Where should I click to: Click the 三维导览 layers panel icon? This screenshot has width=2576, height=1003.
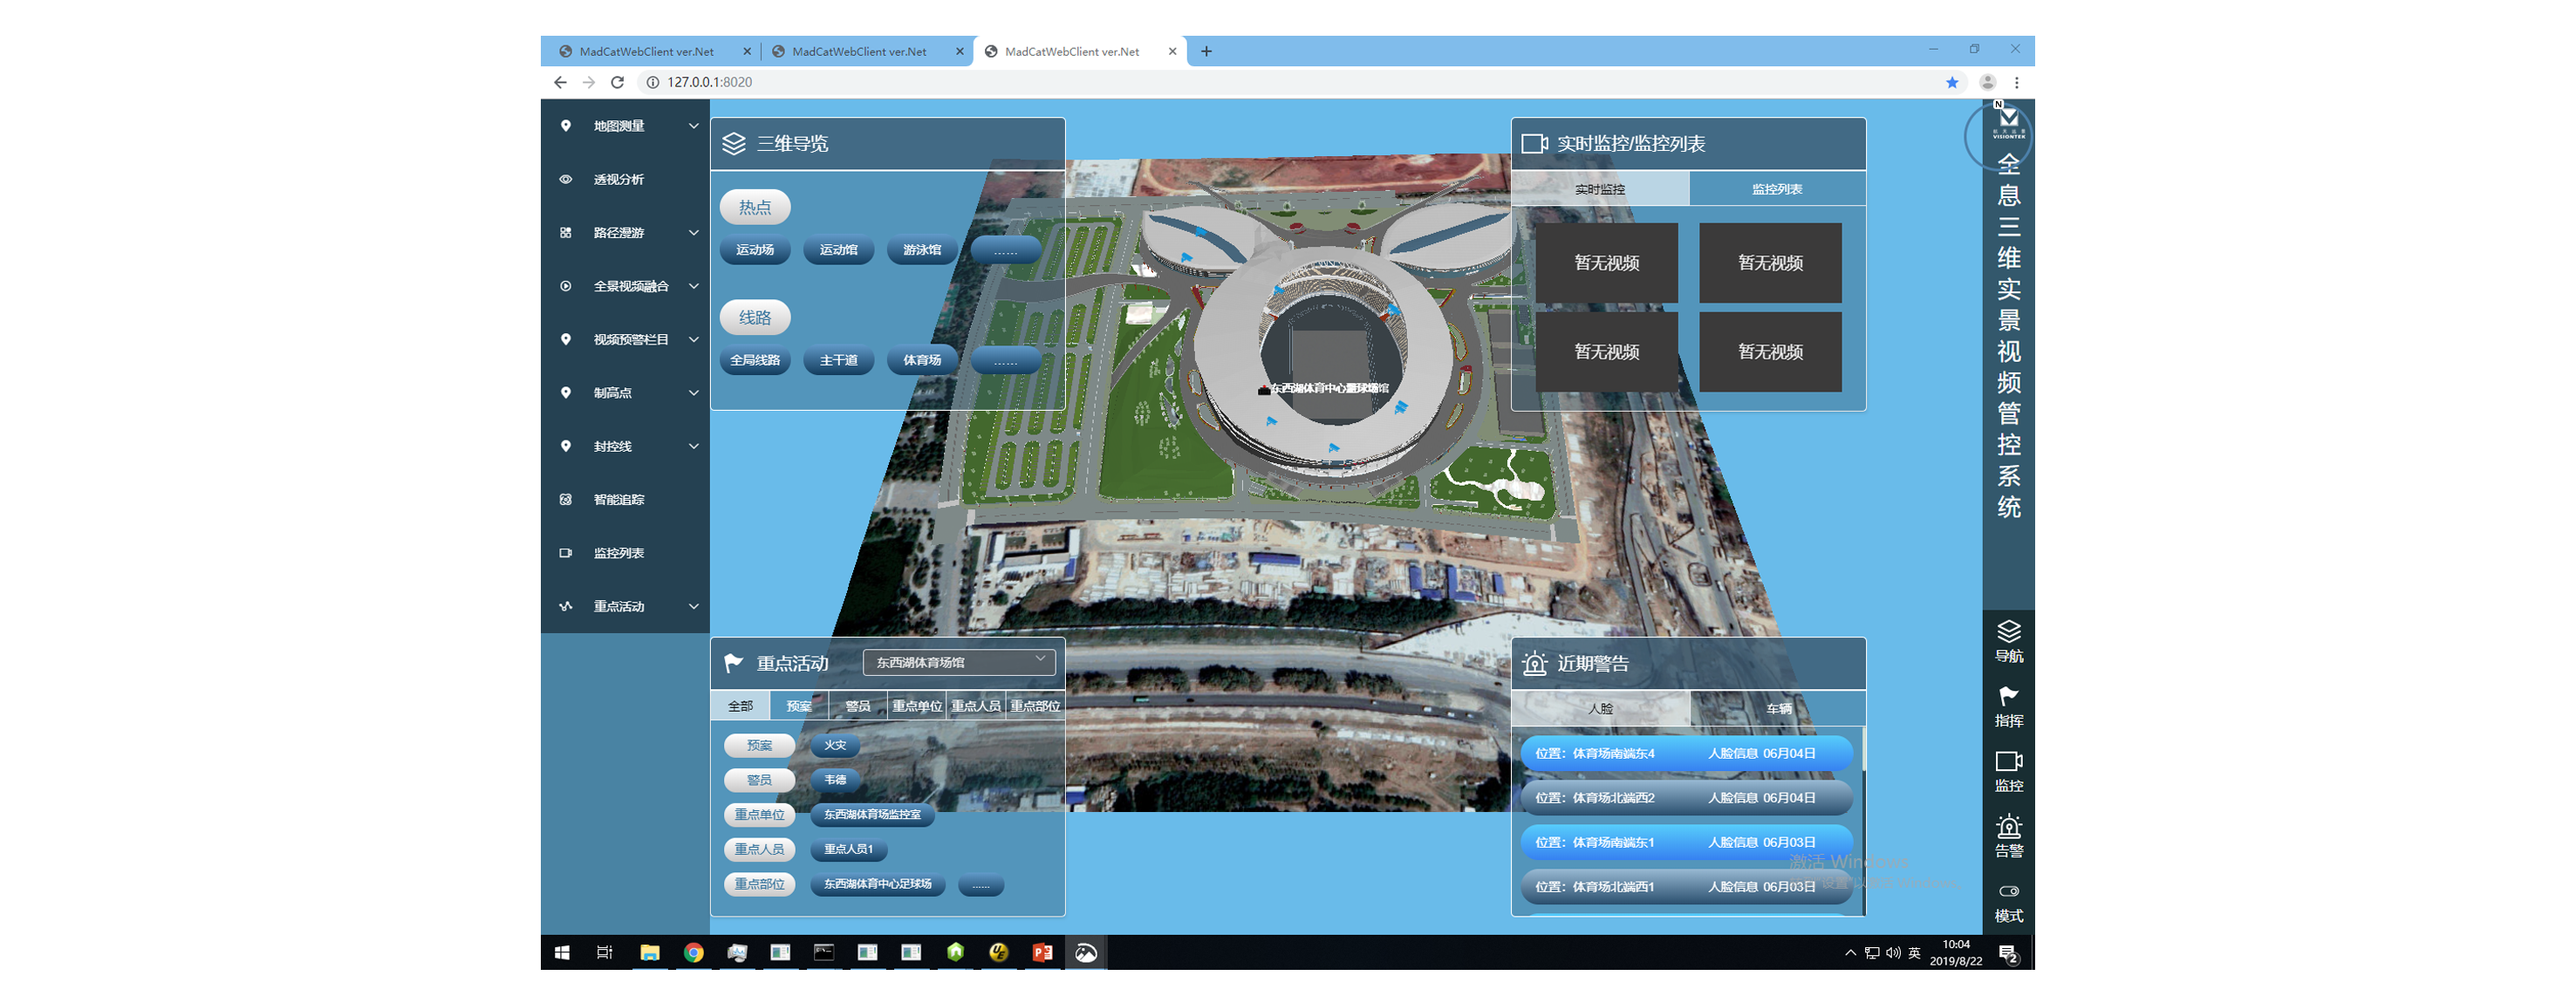[734, 144]
